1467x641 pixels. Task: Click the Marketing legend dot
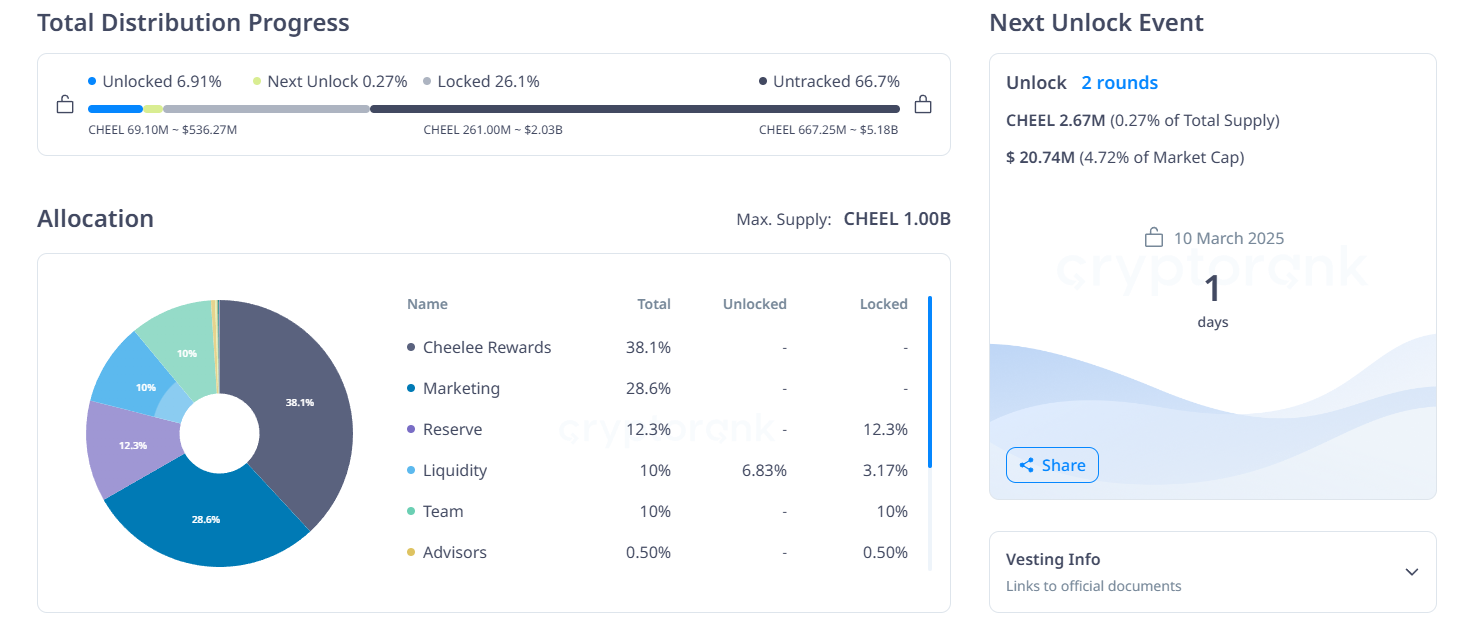coord(411,388)
